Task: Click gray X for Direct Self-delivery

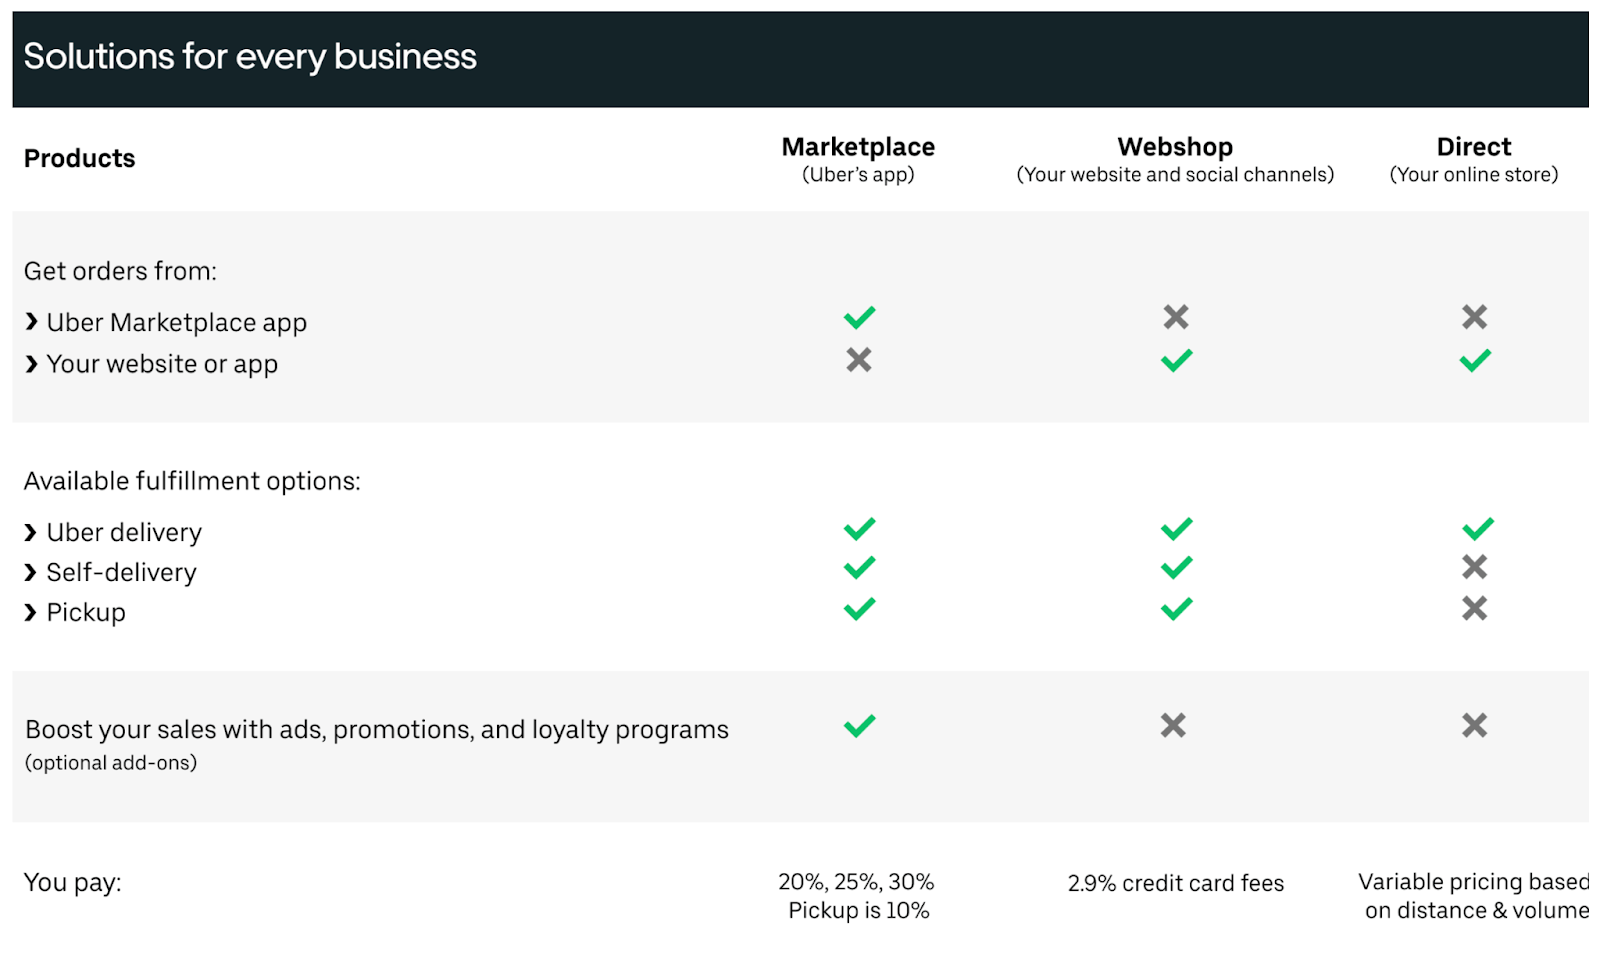Action: 1475,567
